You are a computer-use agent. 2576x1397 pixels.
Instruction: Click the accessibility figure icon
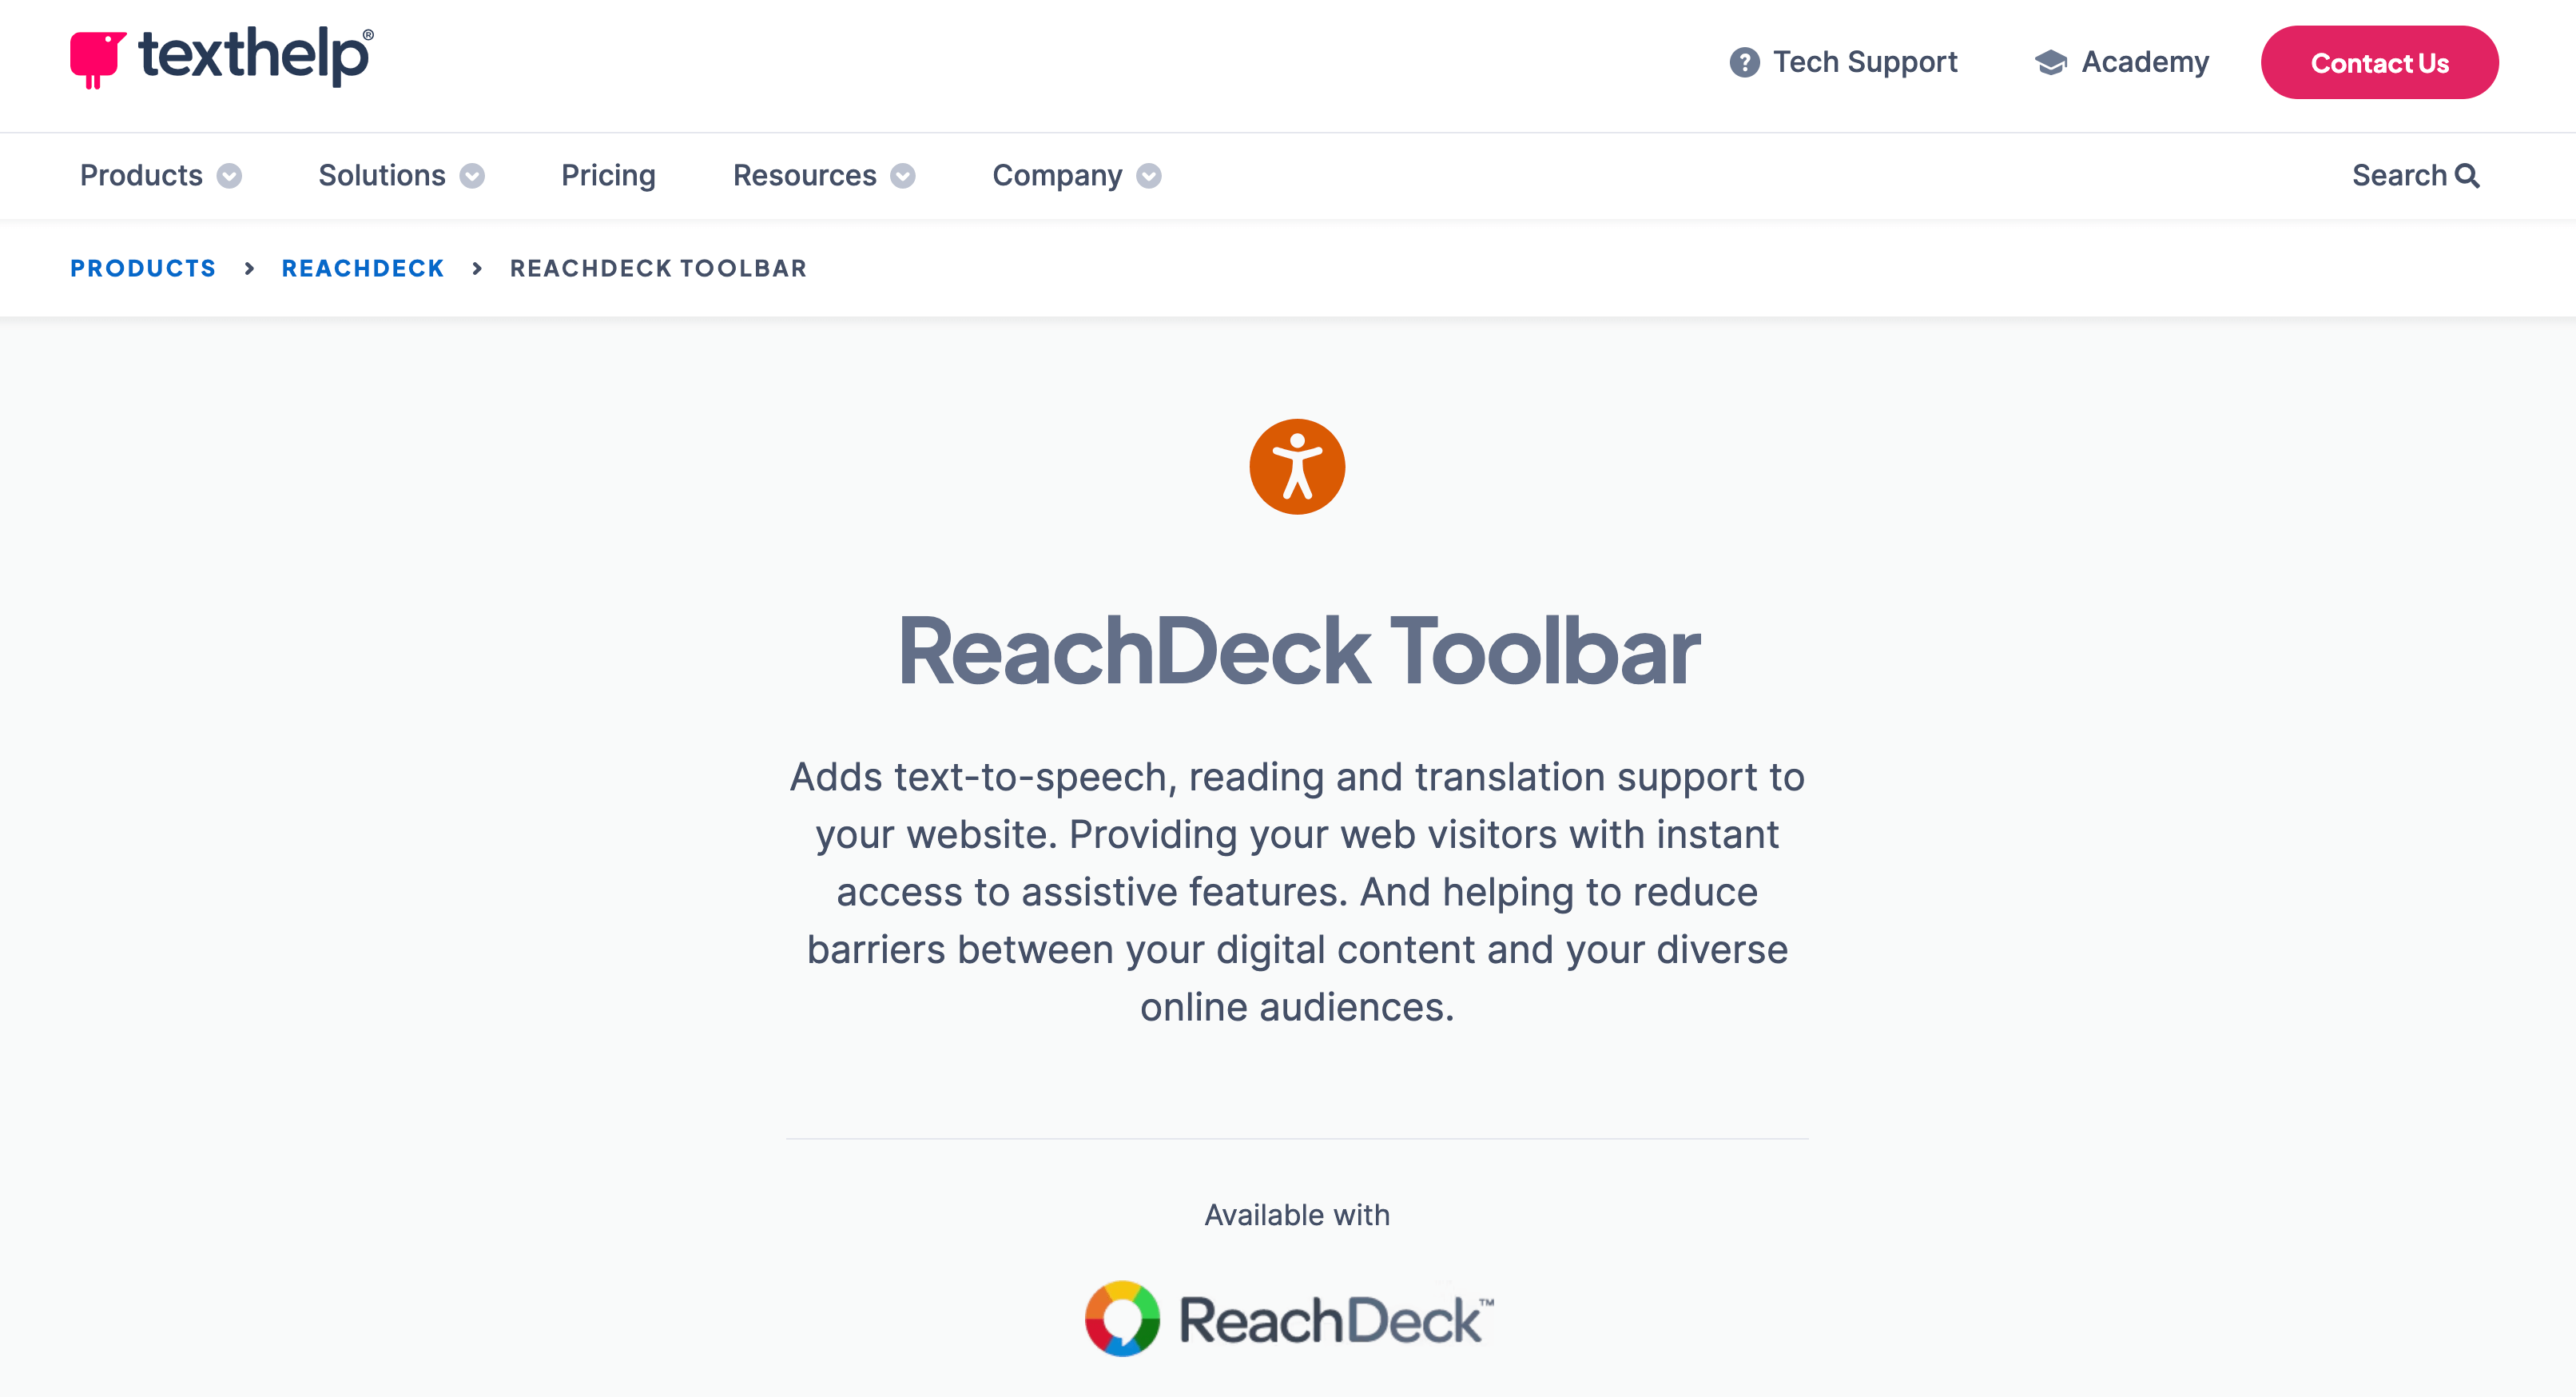pos(1295,466)
